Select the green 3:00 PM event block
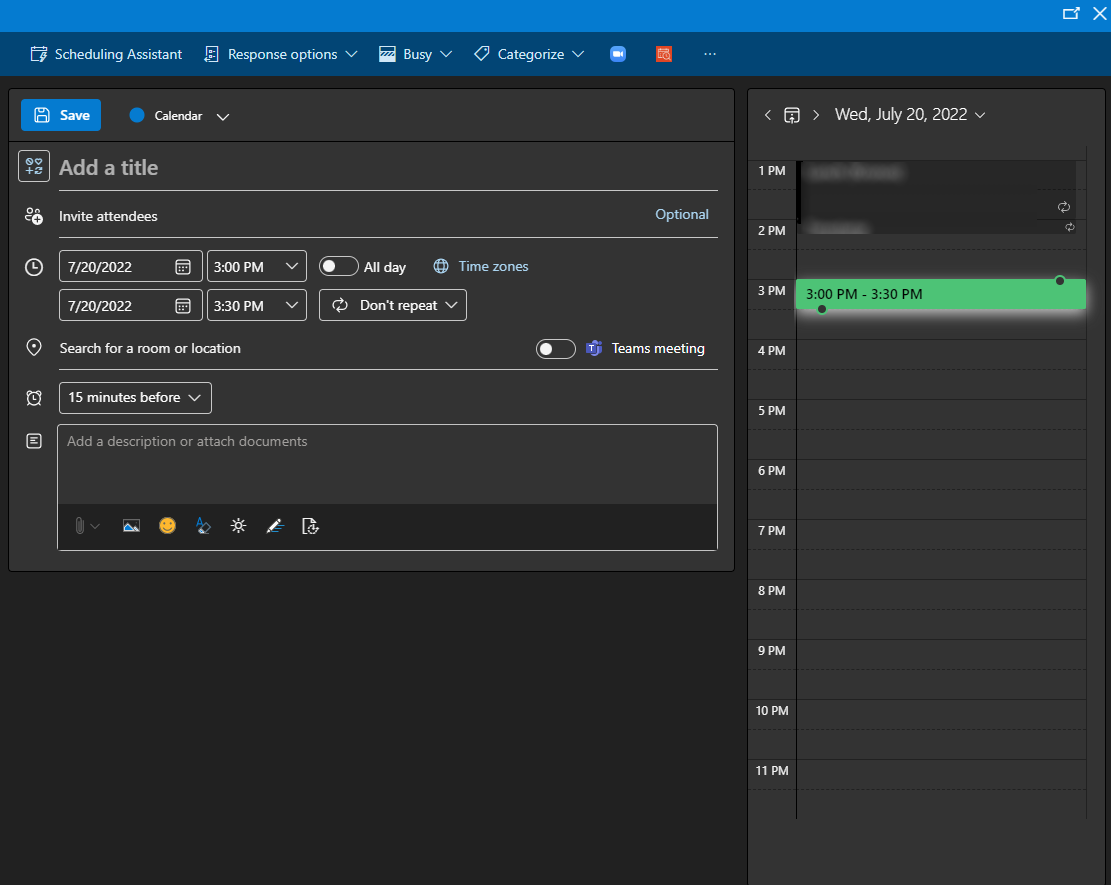The height and width of the screenshot is (885, 1111). point(940,294)
